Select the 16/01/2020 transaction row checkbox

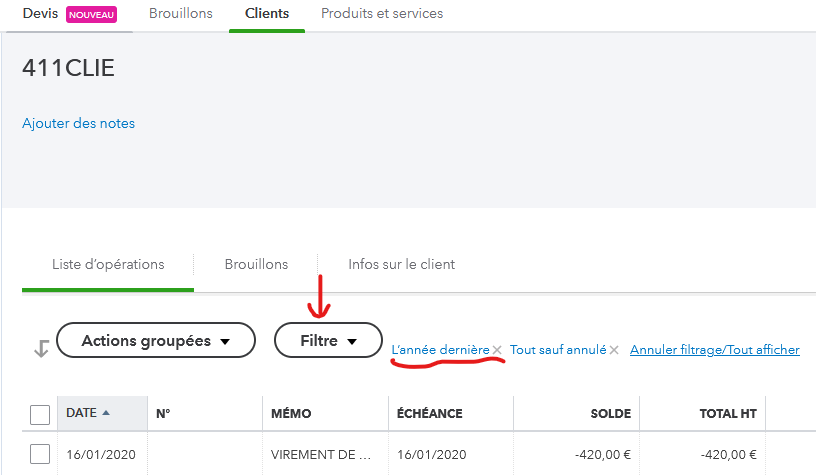pos(40,454)
